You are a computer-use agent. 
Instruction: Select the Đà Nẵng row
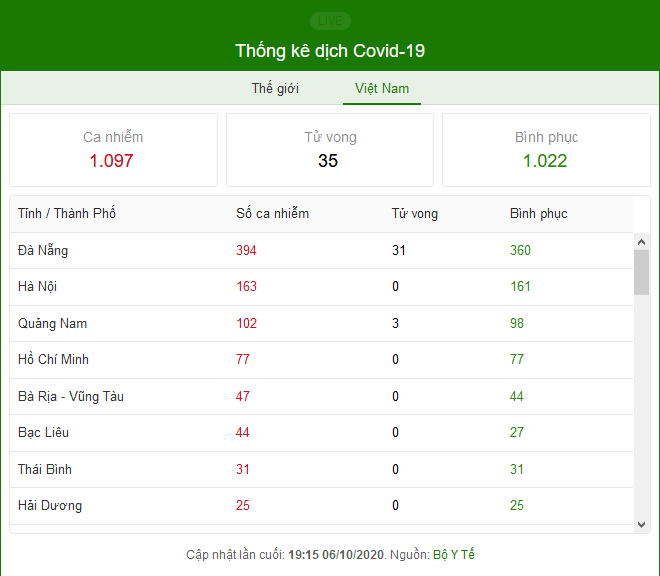322,251
